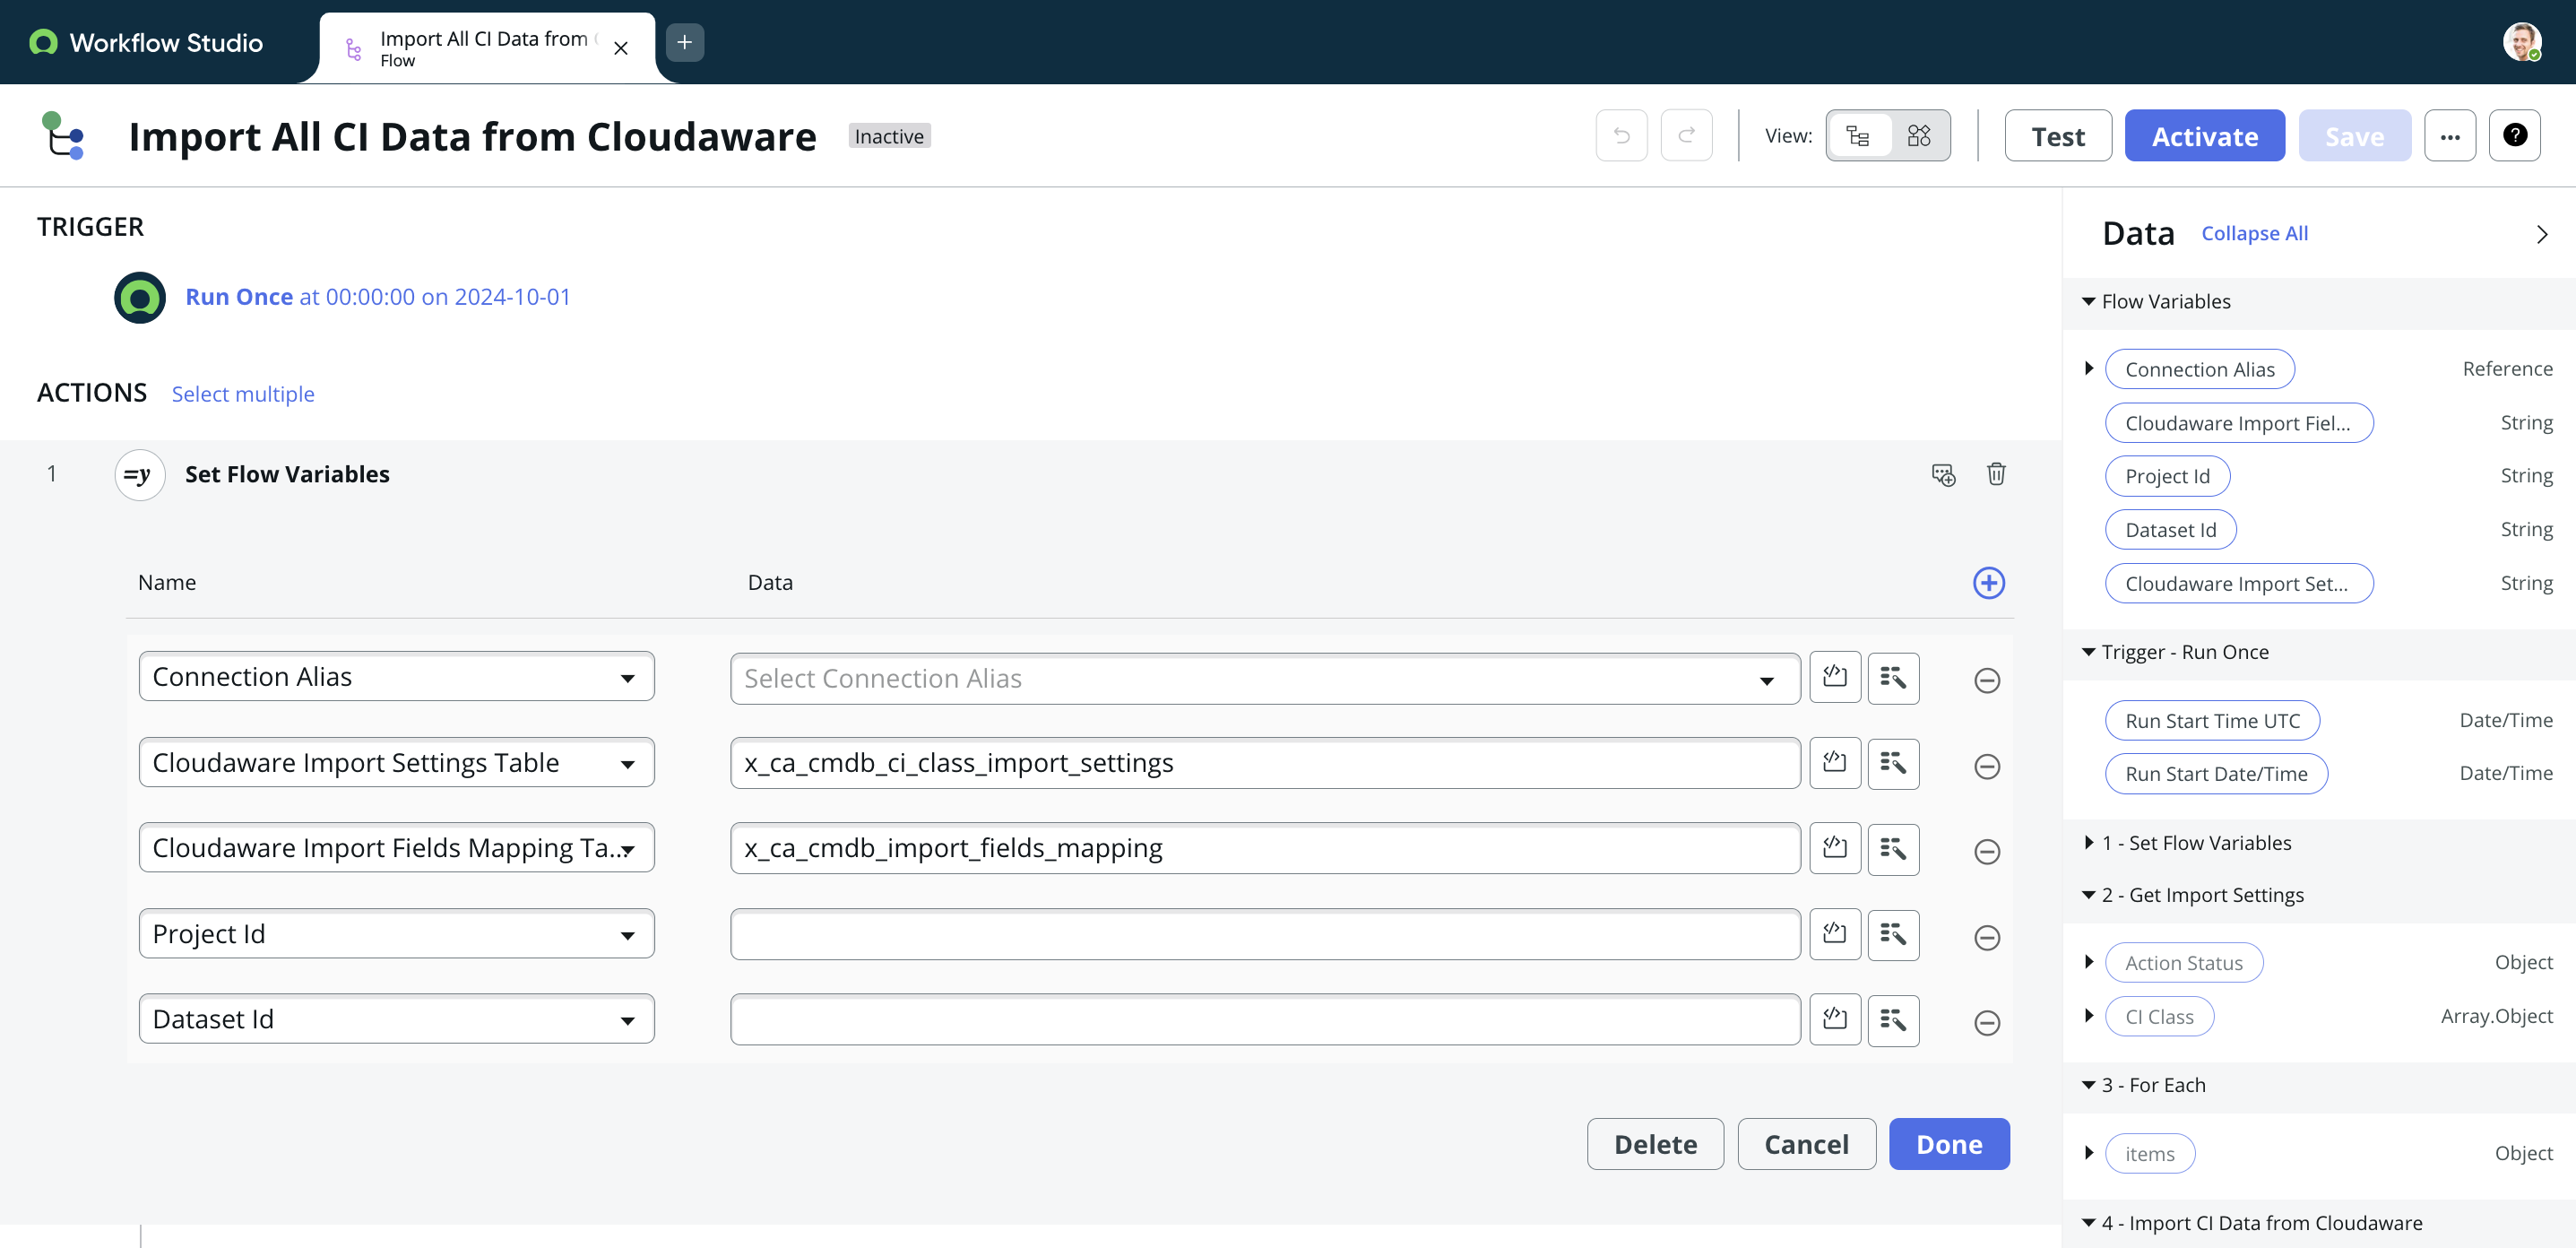Click the Activate button
Viewport: 2576px width, 1248px height.
click(x=2204, y=135)
